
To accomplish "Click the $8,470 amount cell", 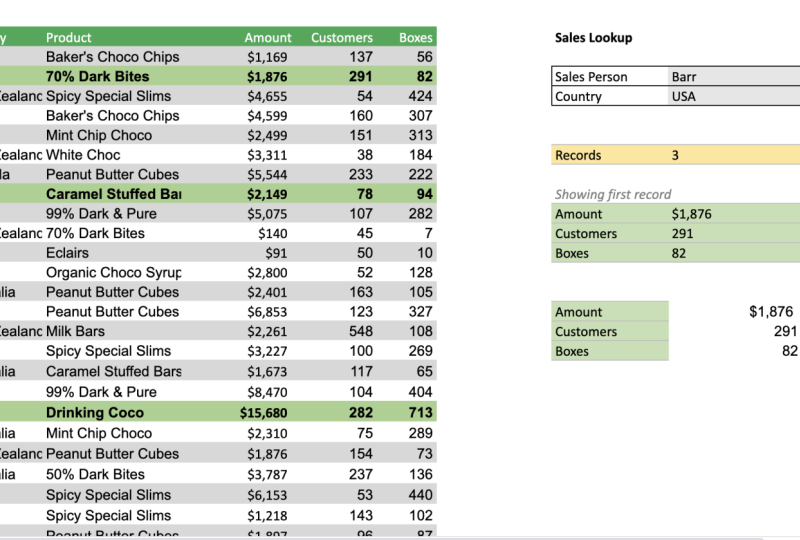I will tap(267, 392).
